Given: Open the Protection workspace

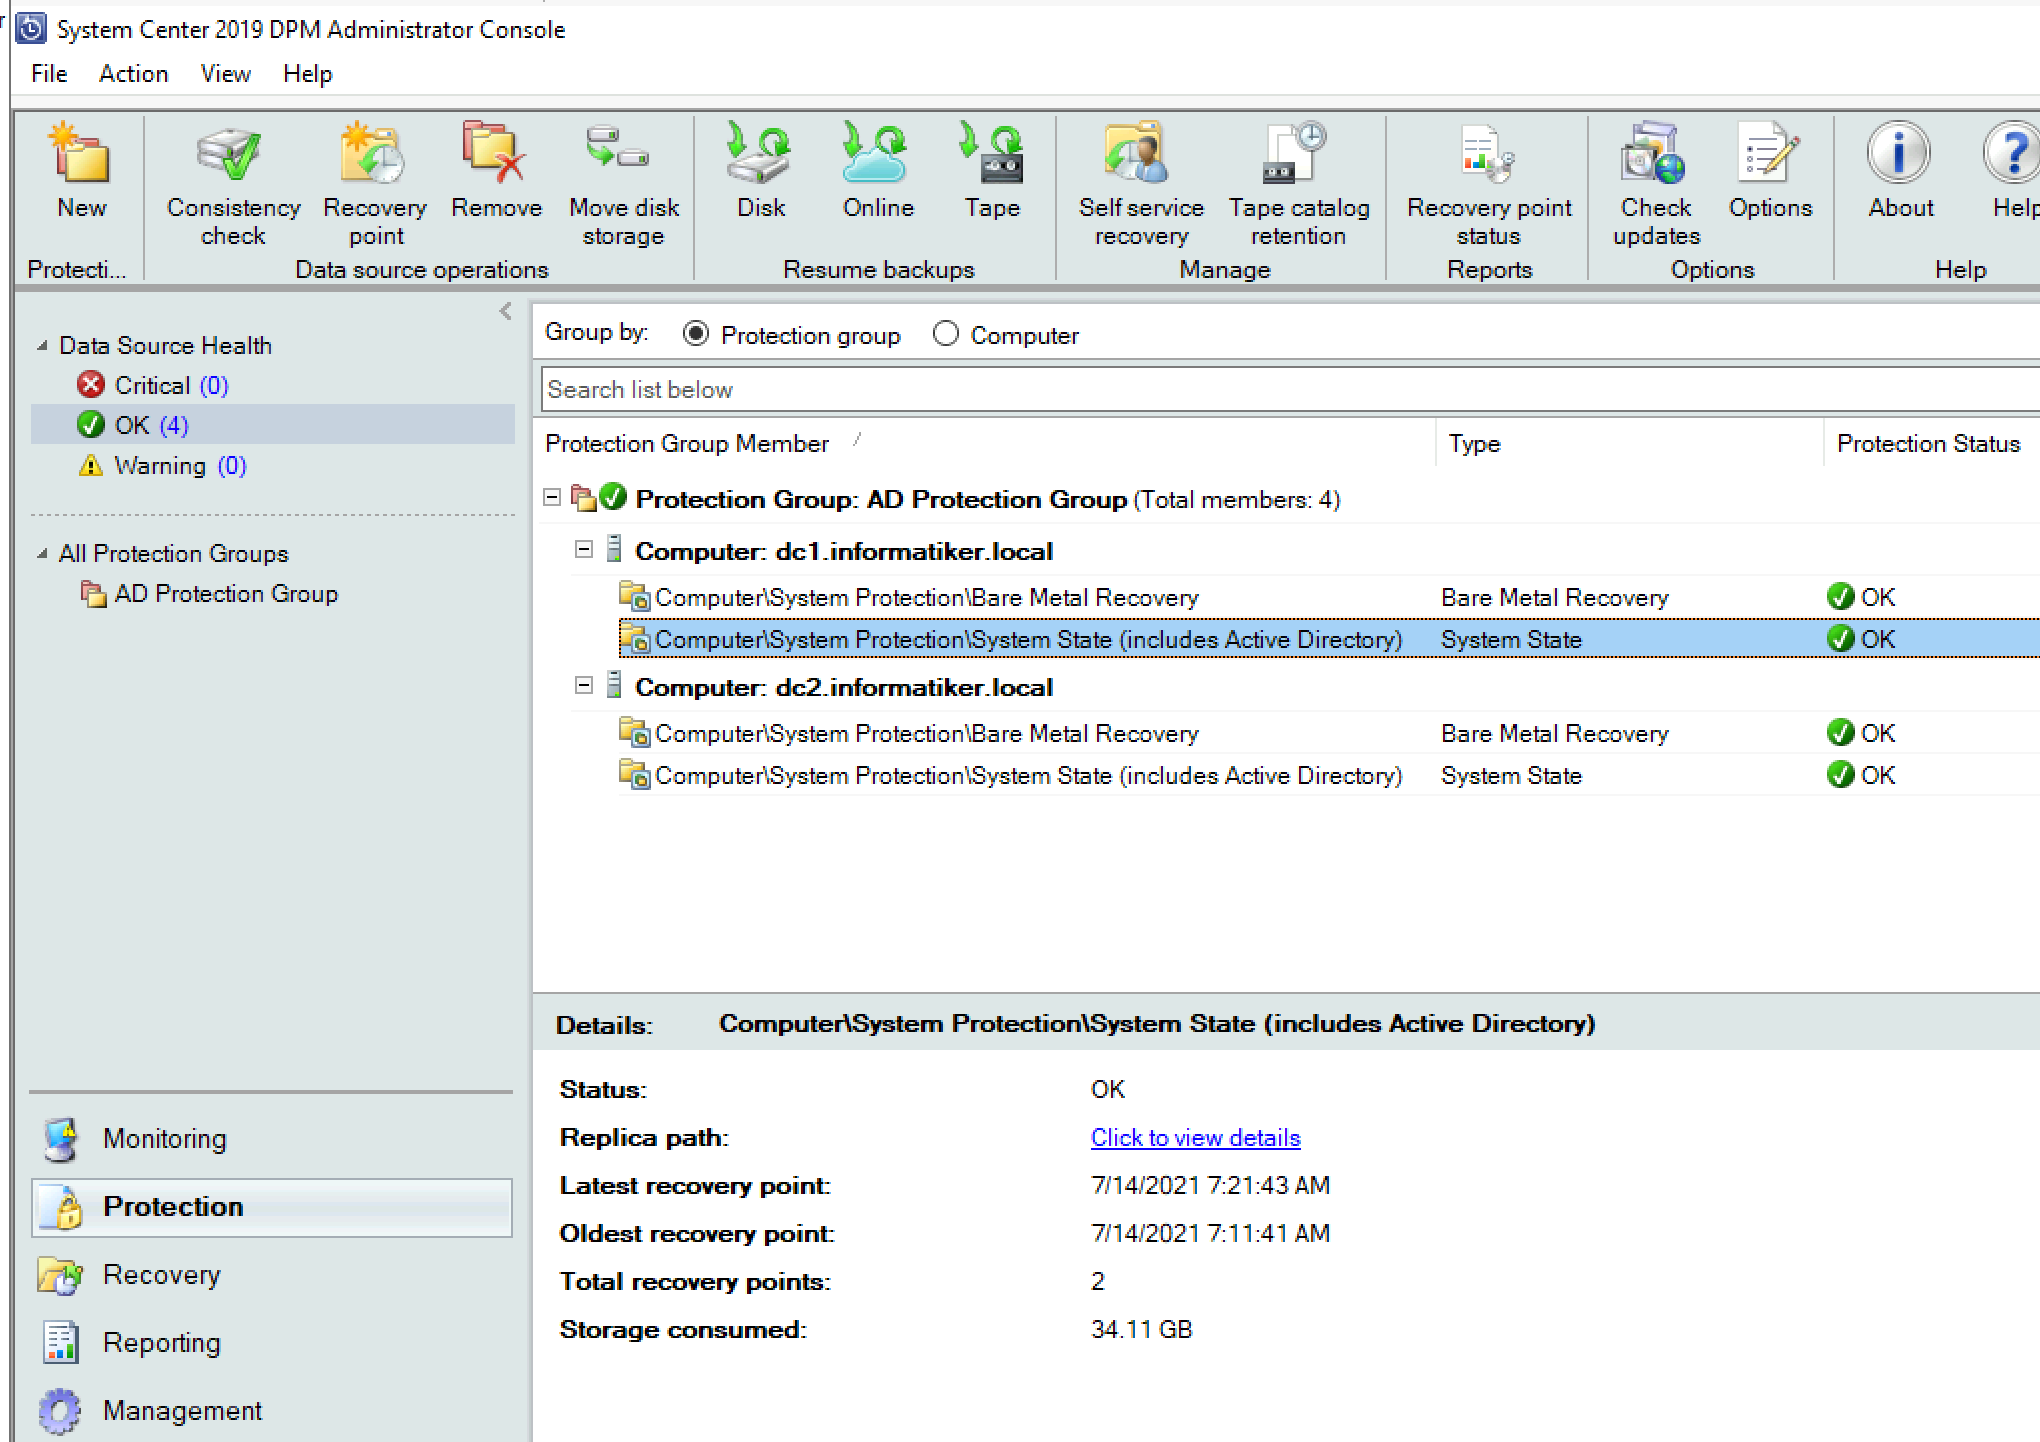Looking at the screenshot, I should pos(271,1207).
